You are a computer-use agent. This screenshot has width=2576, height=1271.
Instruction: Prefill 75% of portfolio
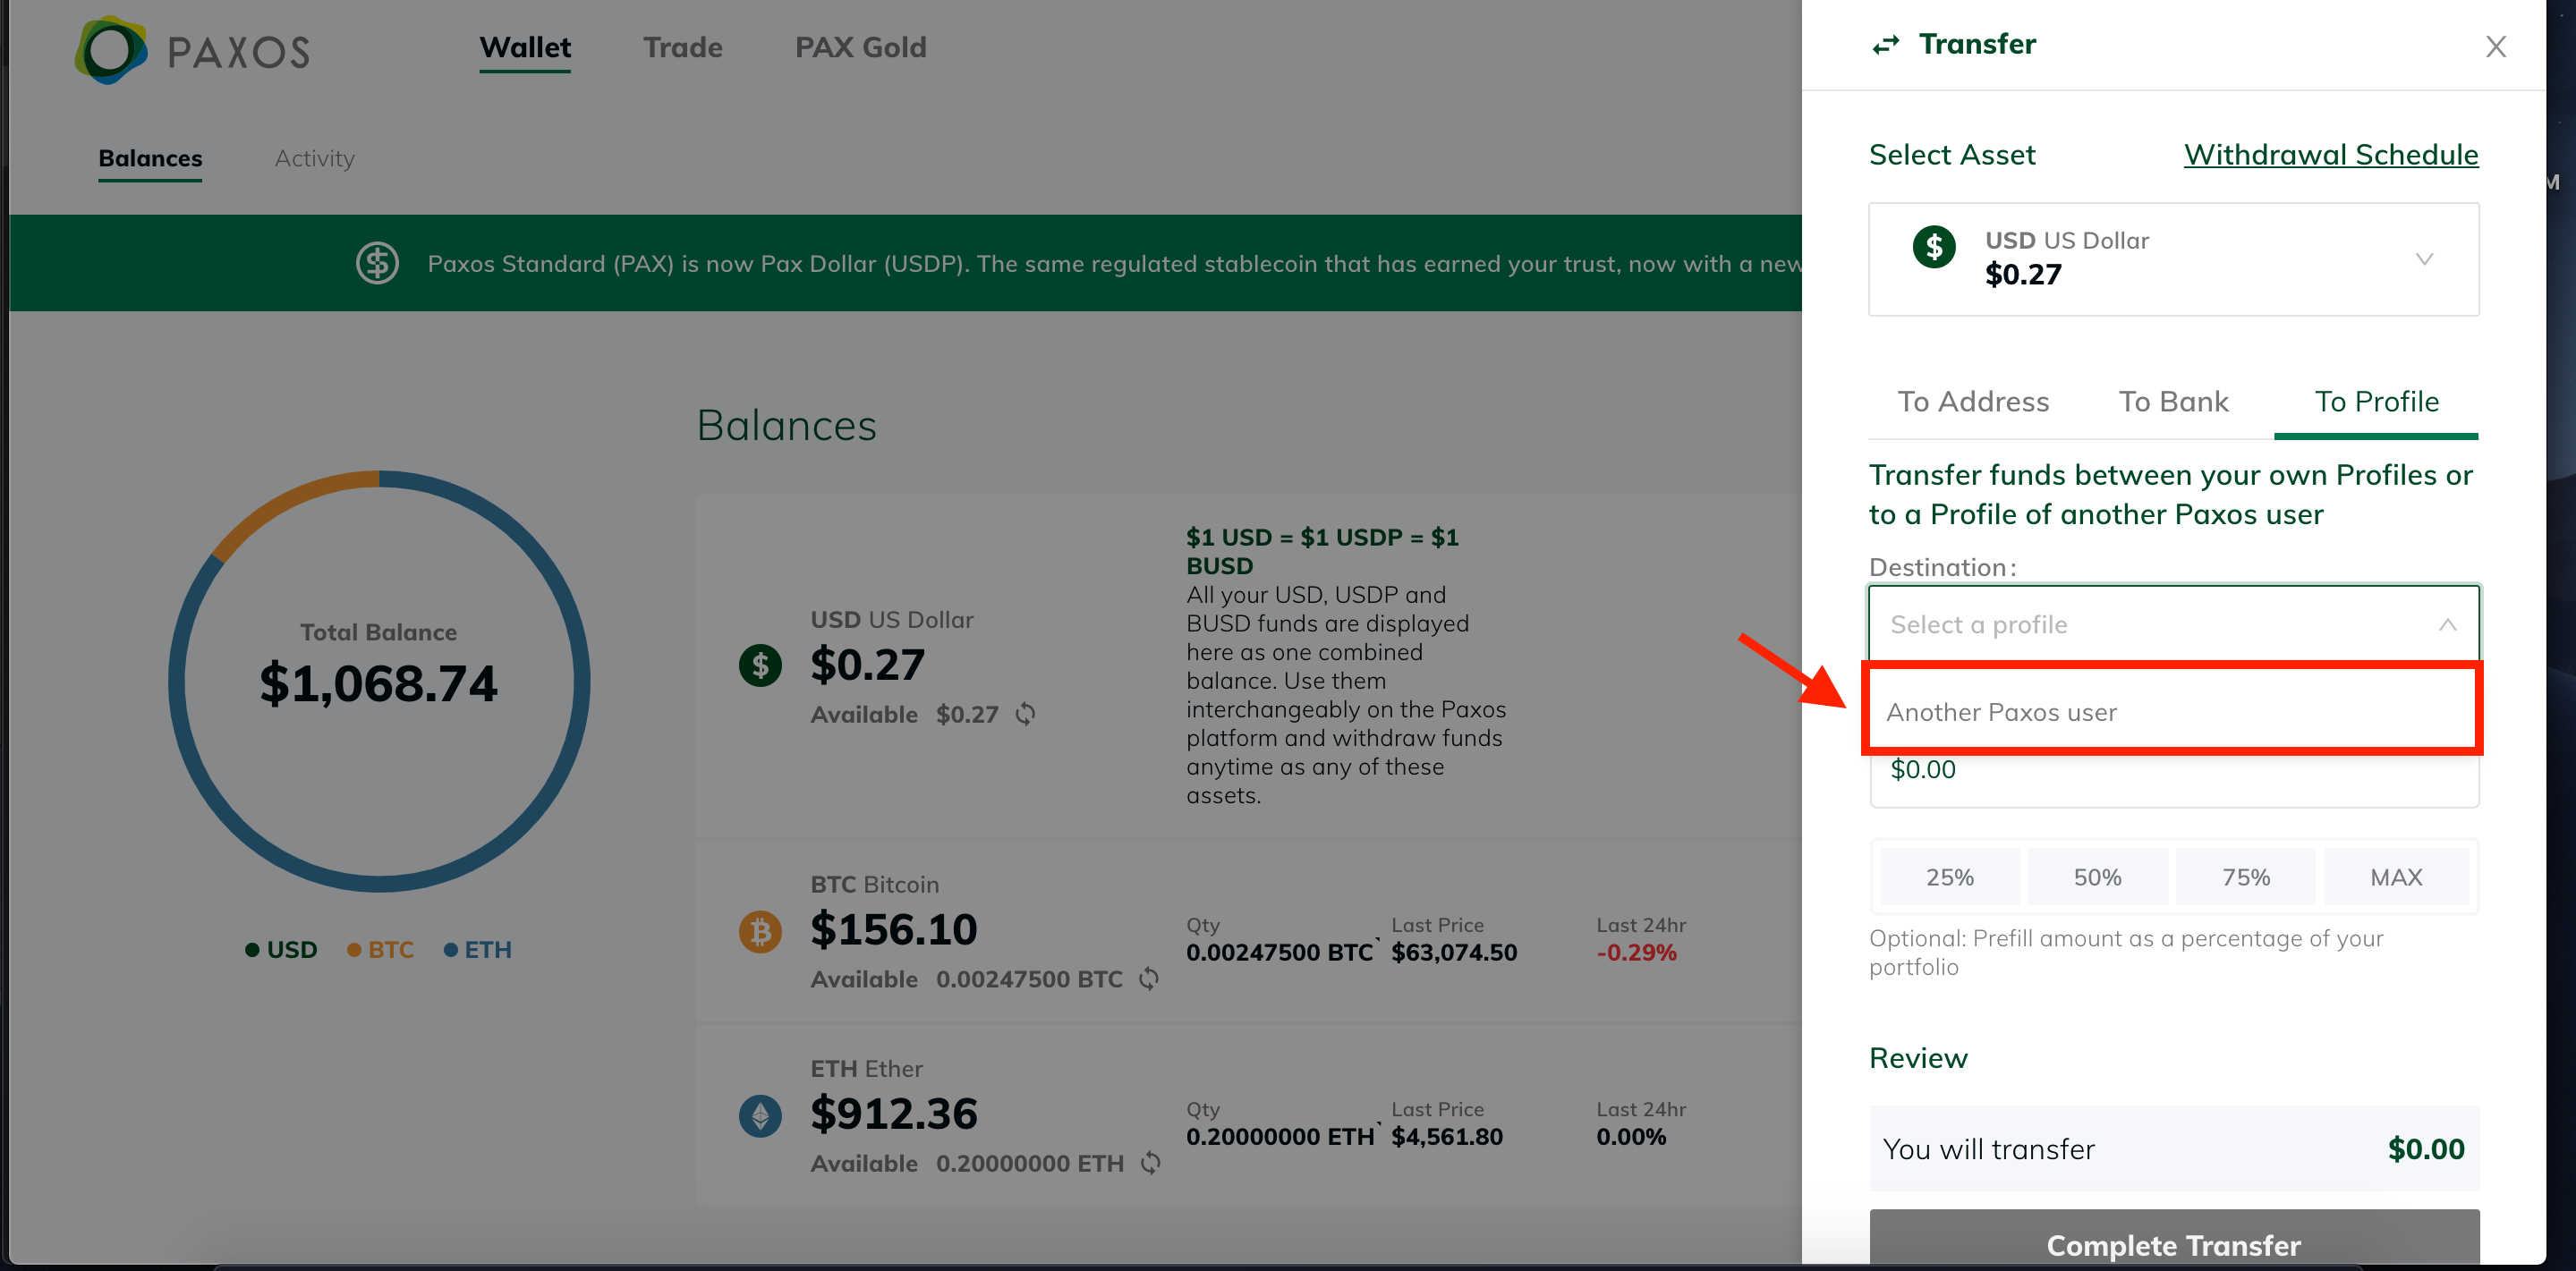point(2245,877)
